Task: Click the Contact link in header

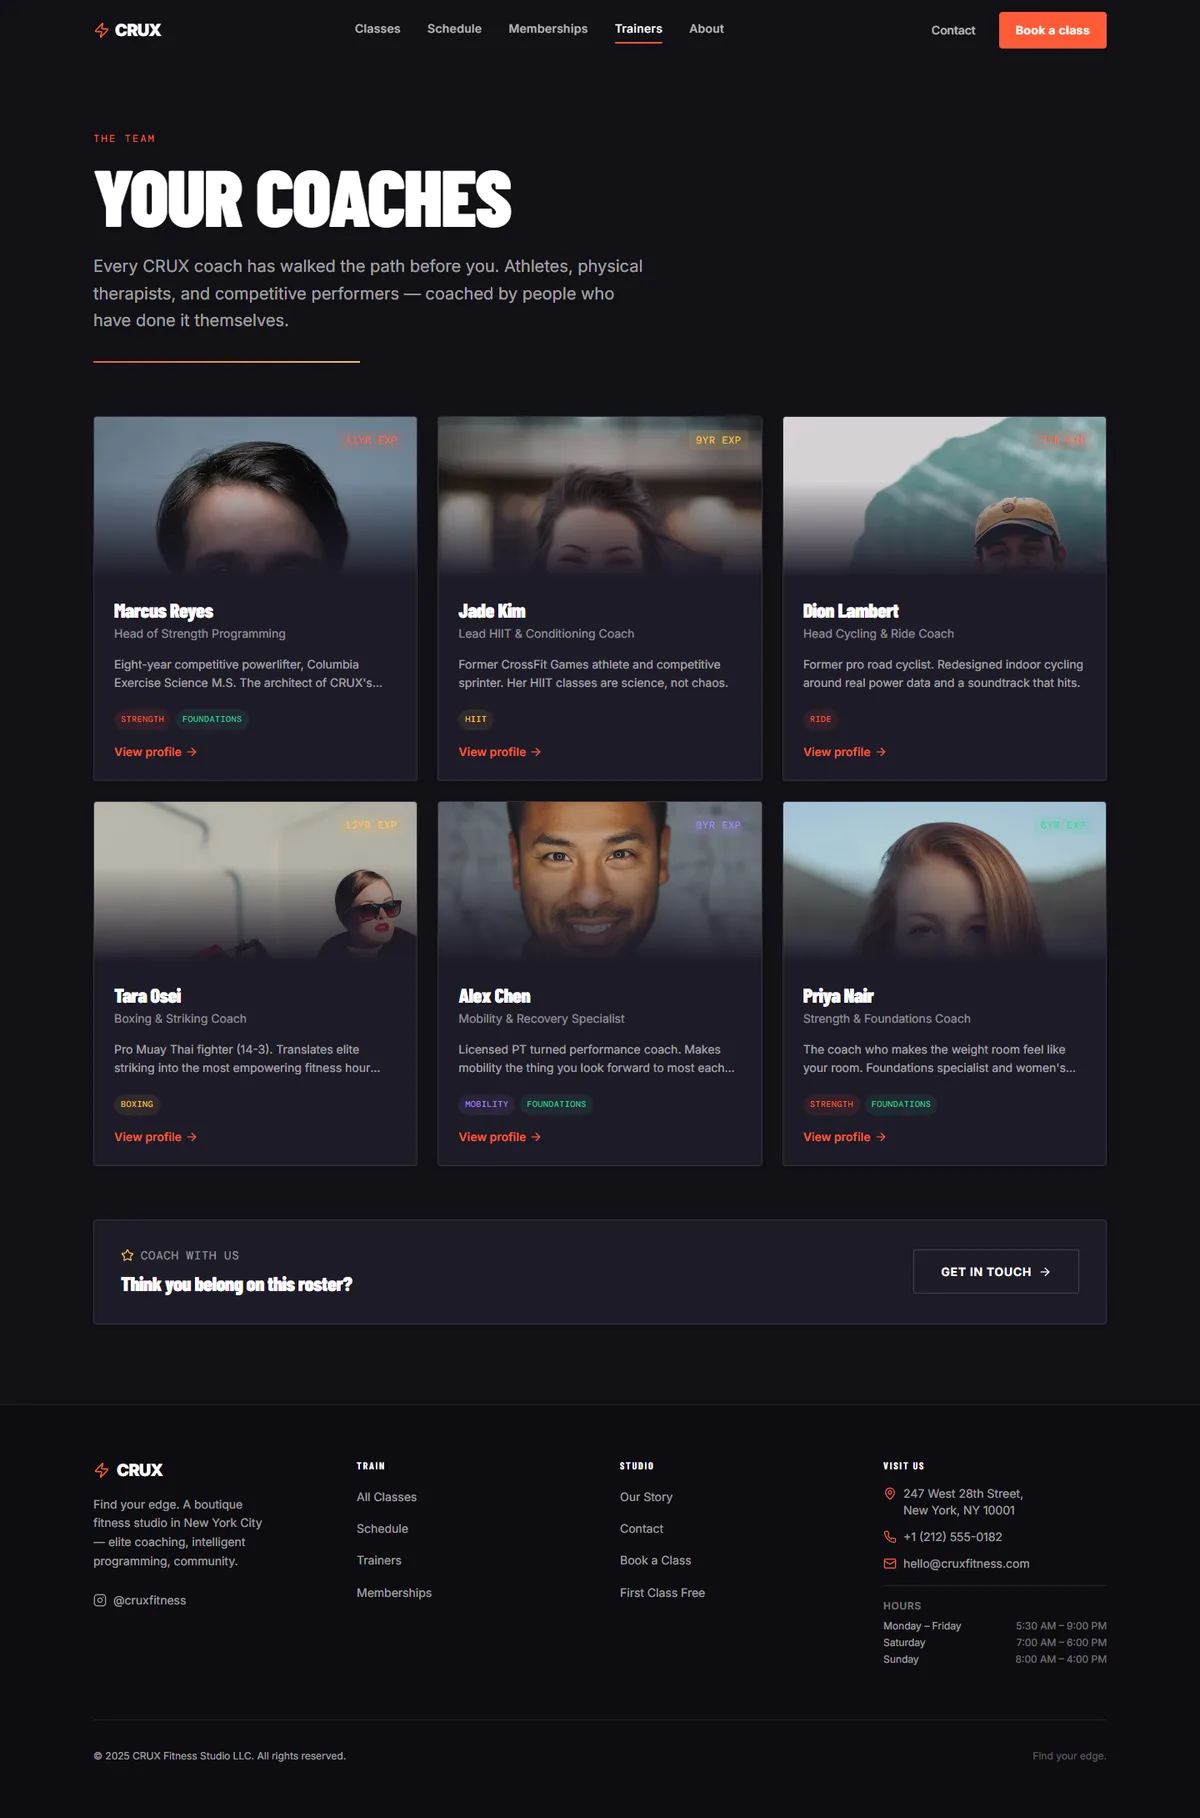Action: pyautogui.click(x=953, y=30)
